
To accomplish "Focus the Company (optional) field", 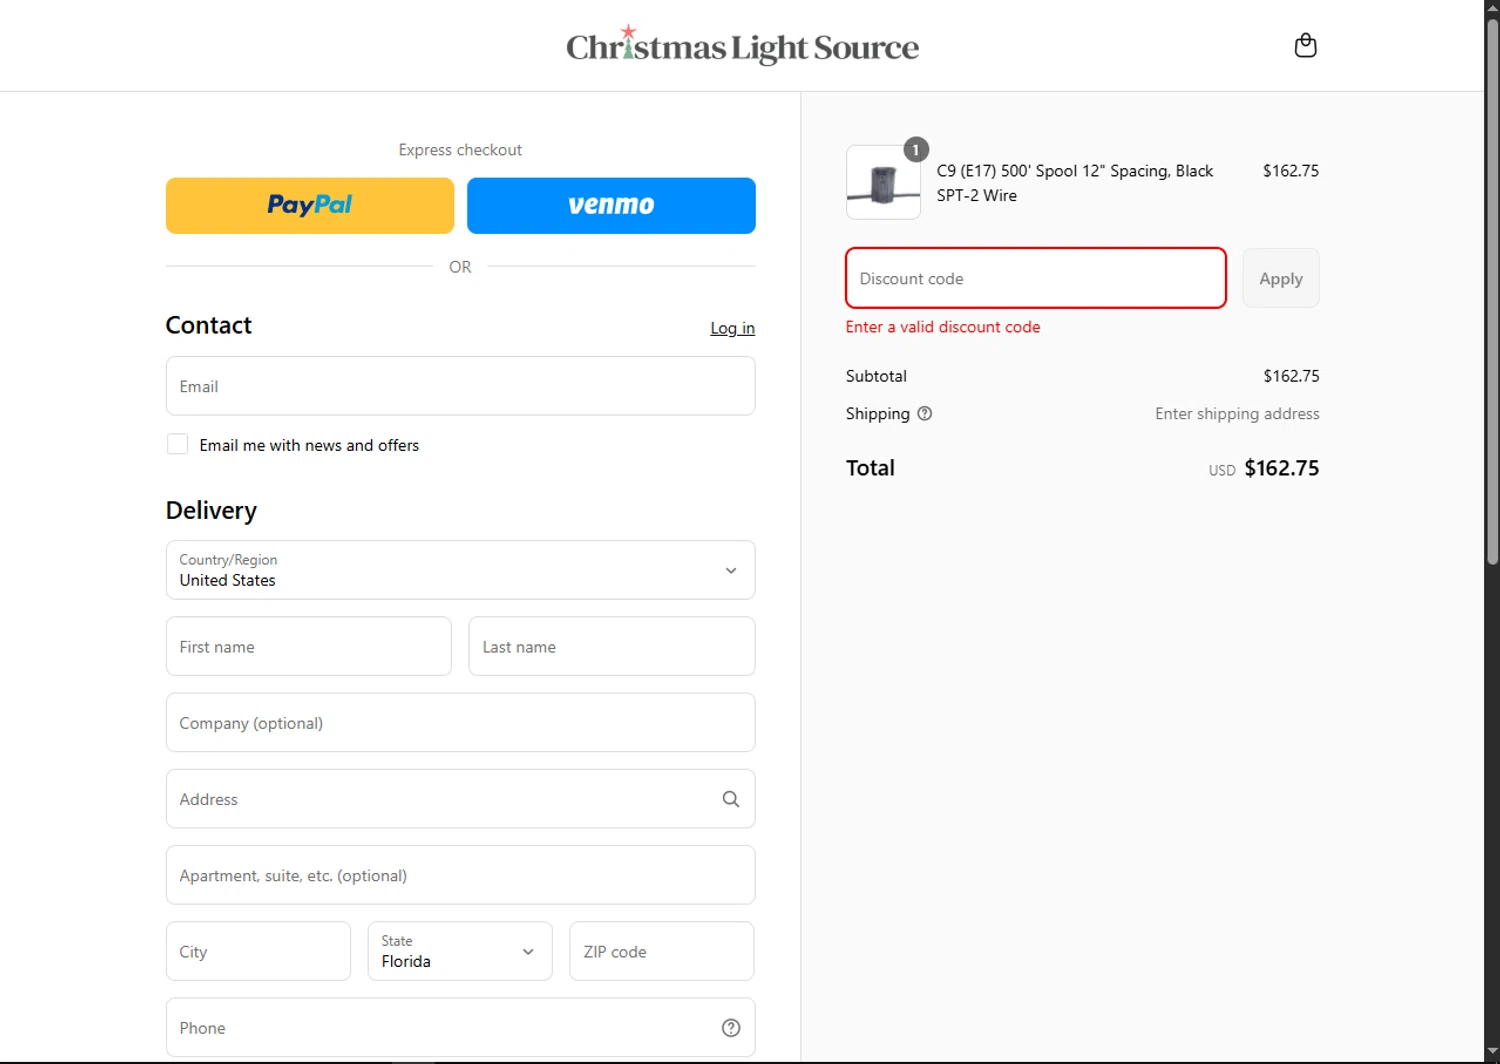I will pyautogui.click(x=460, y=722).
